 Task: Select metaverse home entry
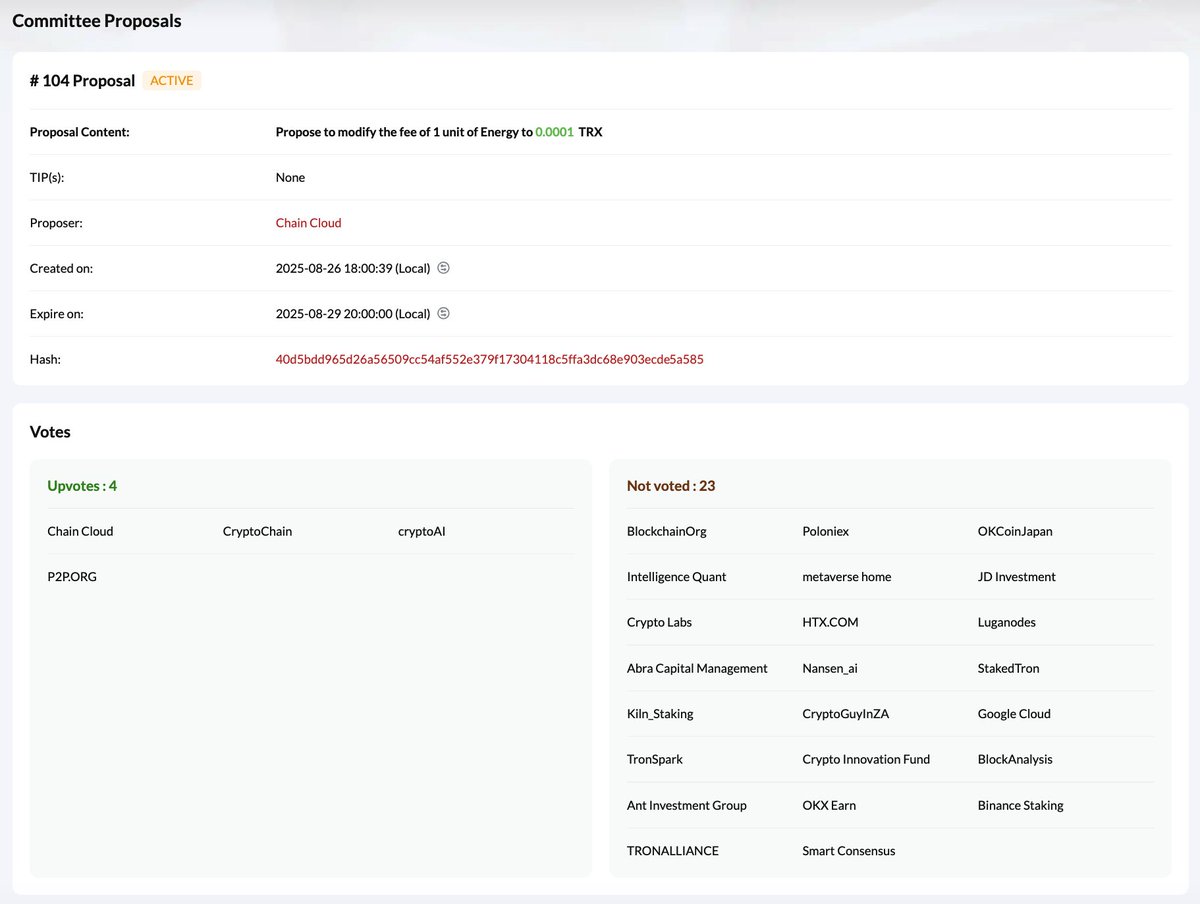point(846,577)
